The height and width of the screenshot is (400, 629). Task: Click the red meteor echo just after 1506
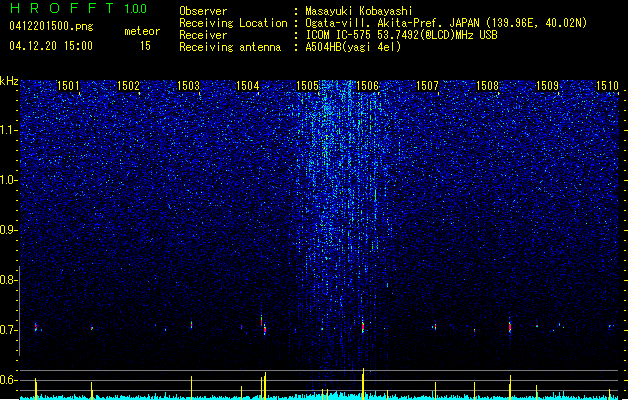tap(363, 326)
